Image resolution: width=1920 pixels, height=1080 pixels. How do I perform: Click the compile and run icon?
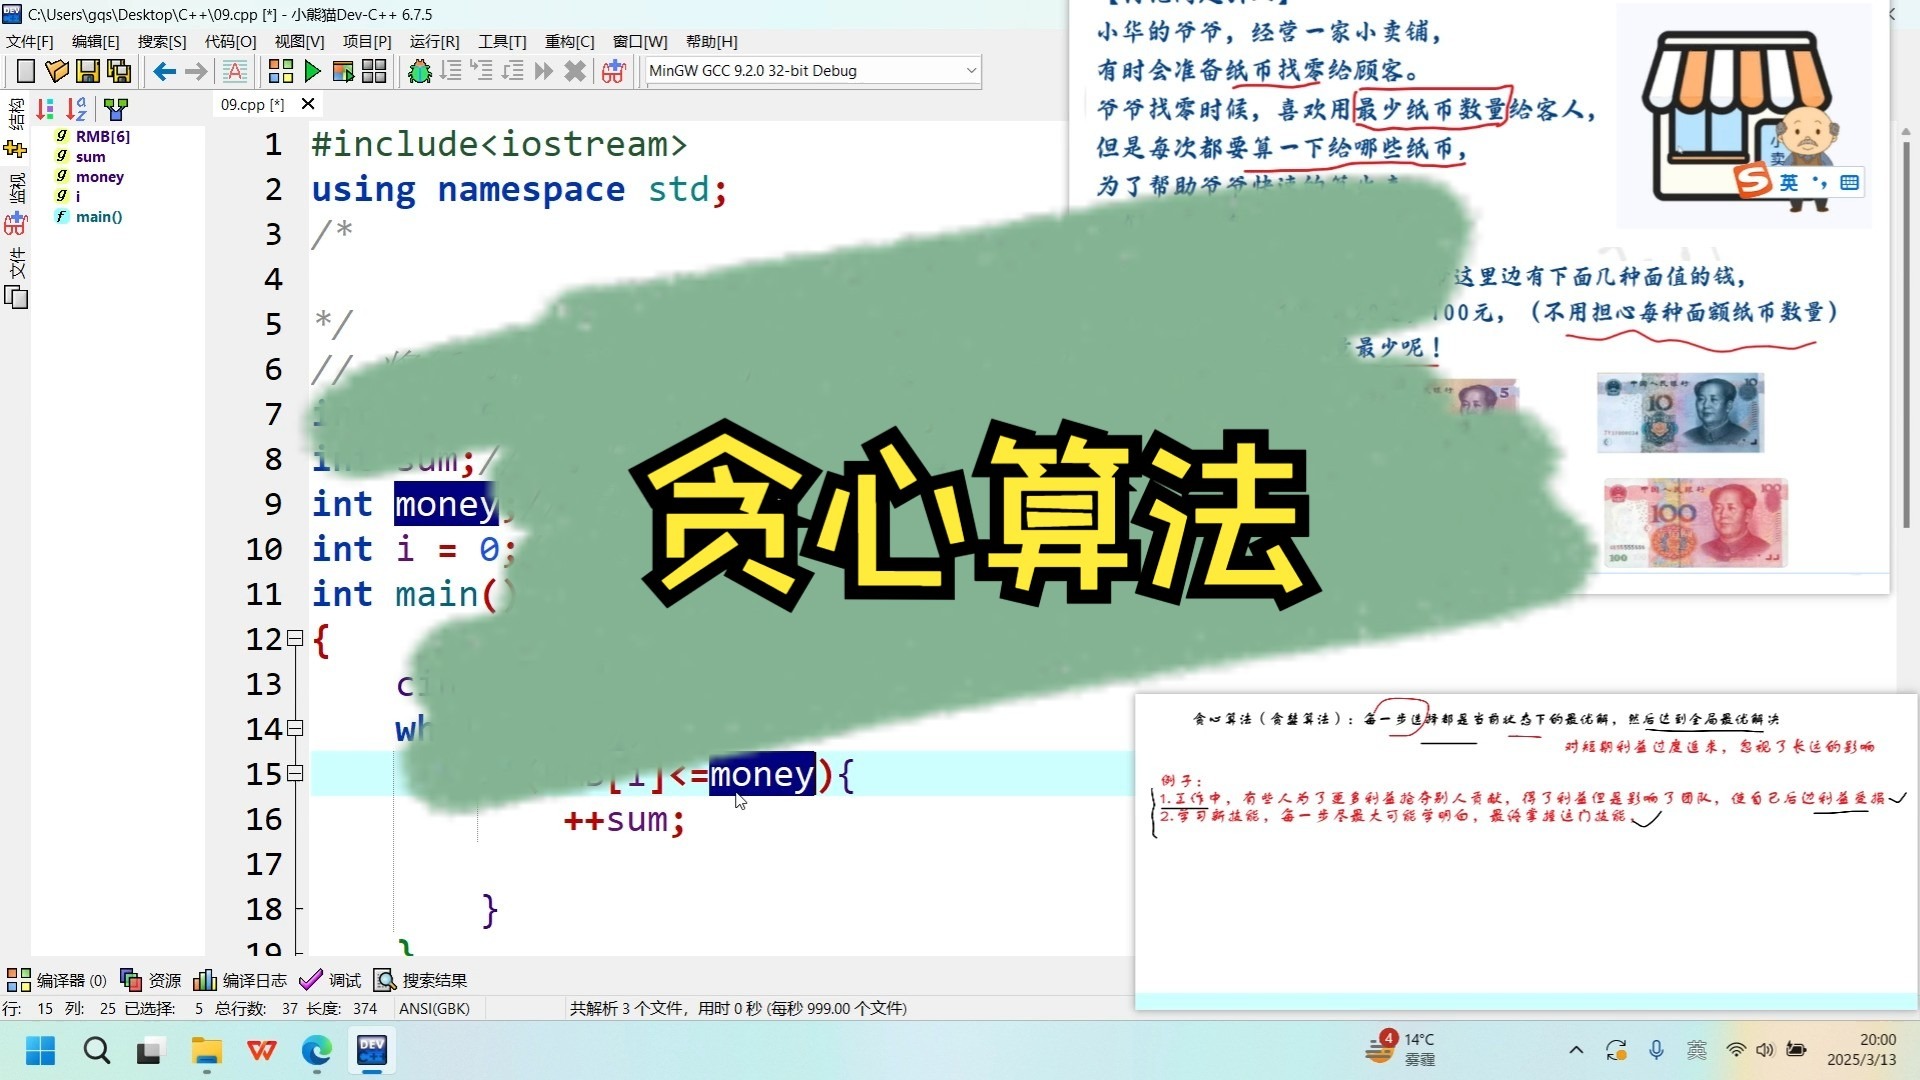(x=342, y=71)
